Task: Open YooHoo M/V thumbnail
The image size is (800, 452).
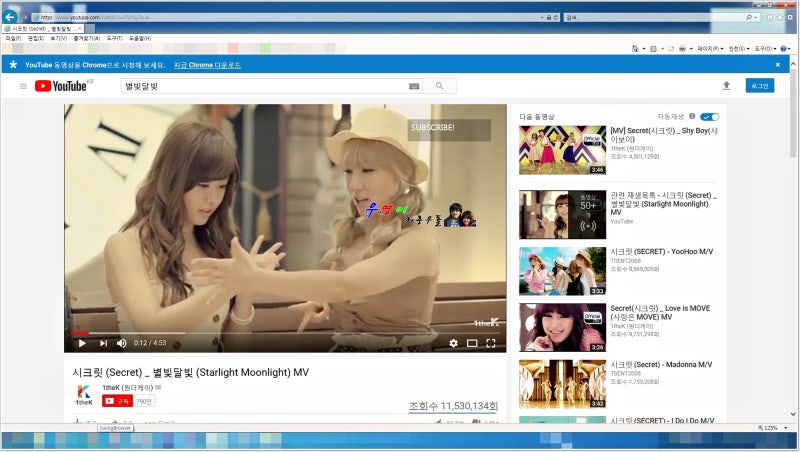Action: click(563, 271)
